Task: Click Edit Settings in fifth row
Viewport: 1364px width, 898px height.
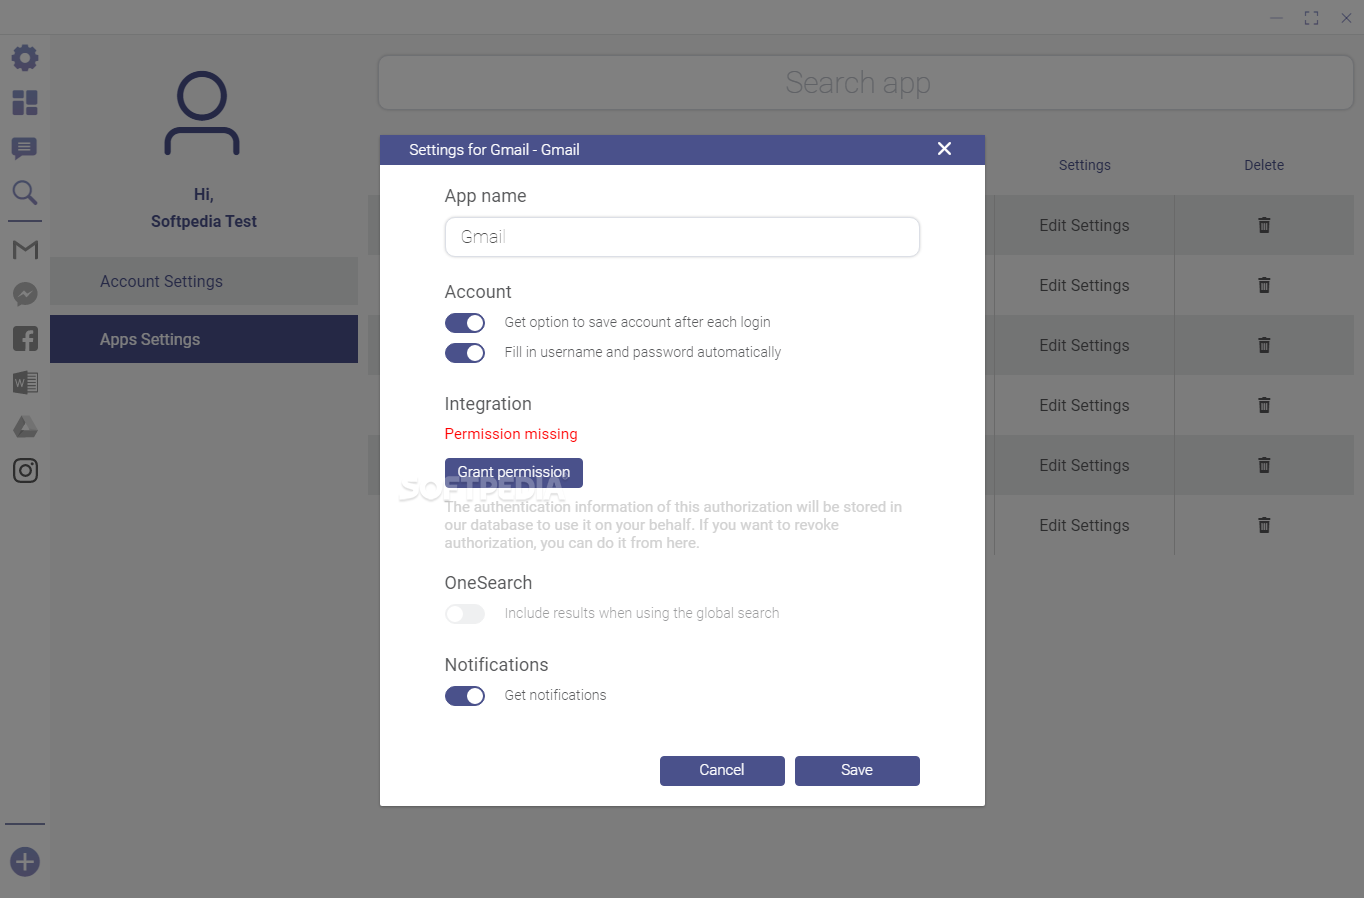Action: click(x=1084, y=465)
